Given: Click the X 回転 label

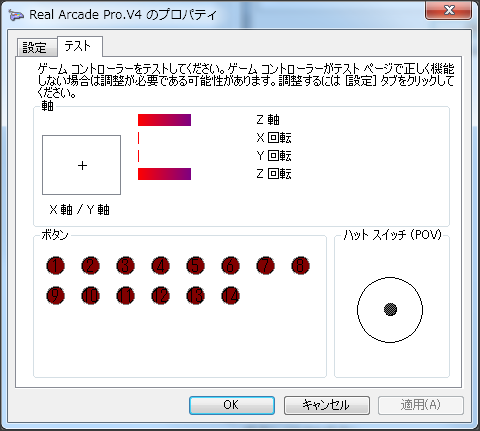Looking at the screenshot, I should tap(274, 138).
